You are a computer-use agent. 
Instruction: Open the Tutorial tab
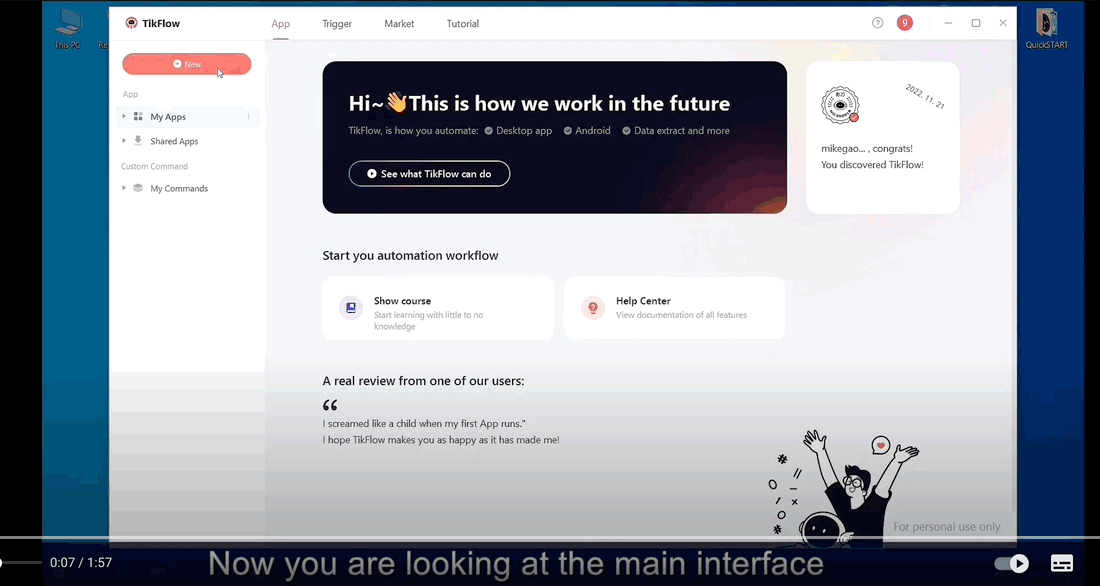463,24
